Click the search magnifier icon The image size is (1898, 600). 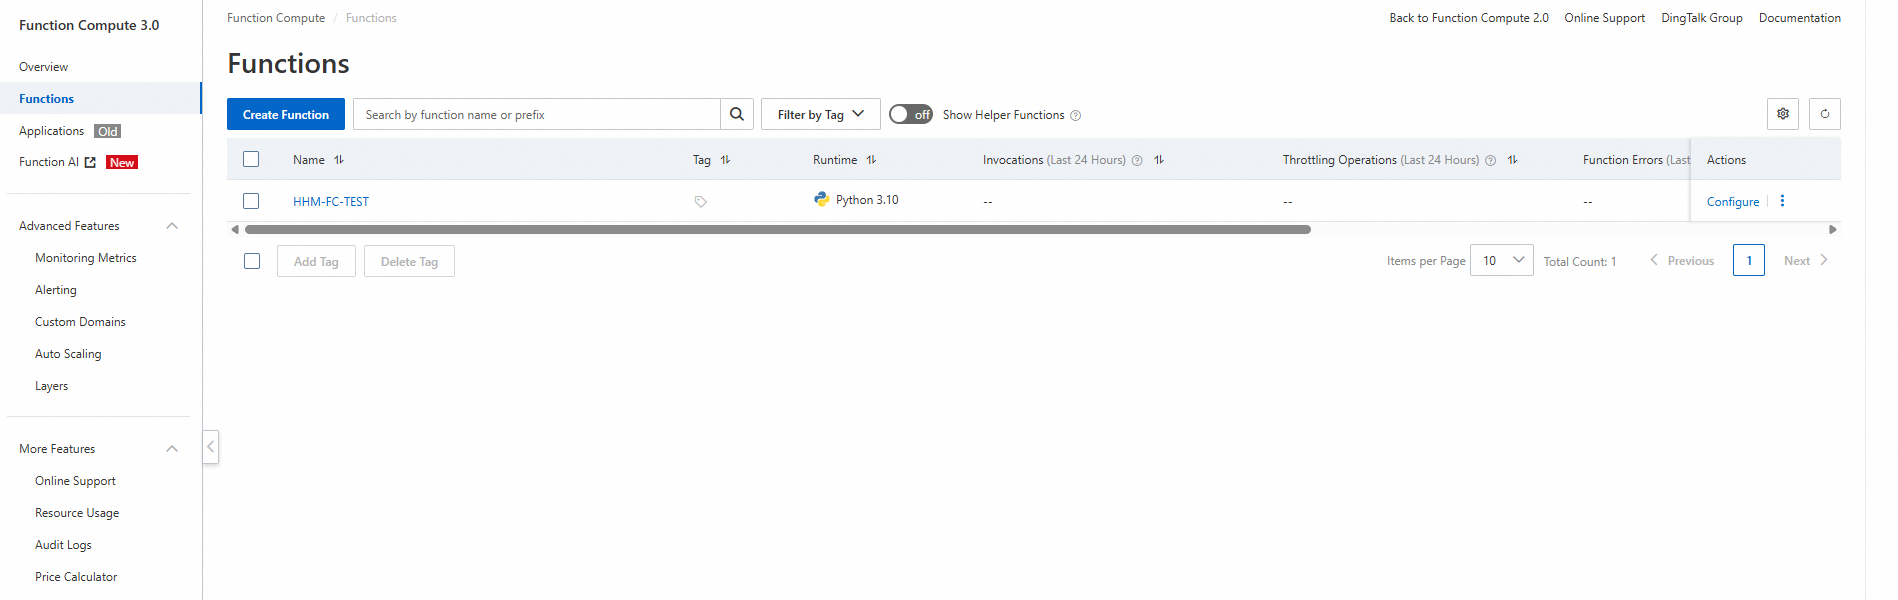click(736, 114)
